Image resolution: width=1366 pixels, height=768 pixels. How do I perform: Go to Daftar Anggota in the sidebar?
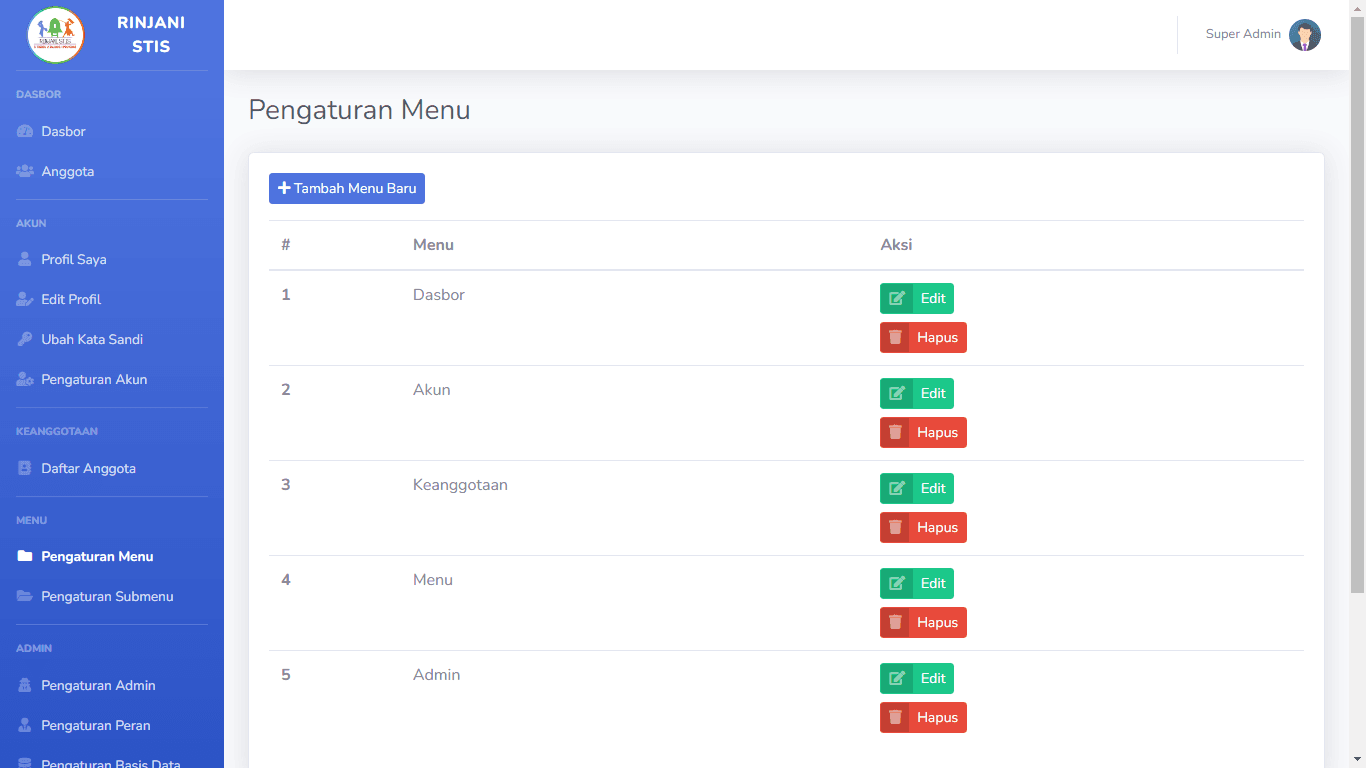tap(88, 469)
